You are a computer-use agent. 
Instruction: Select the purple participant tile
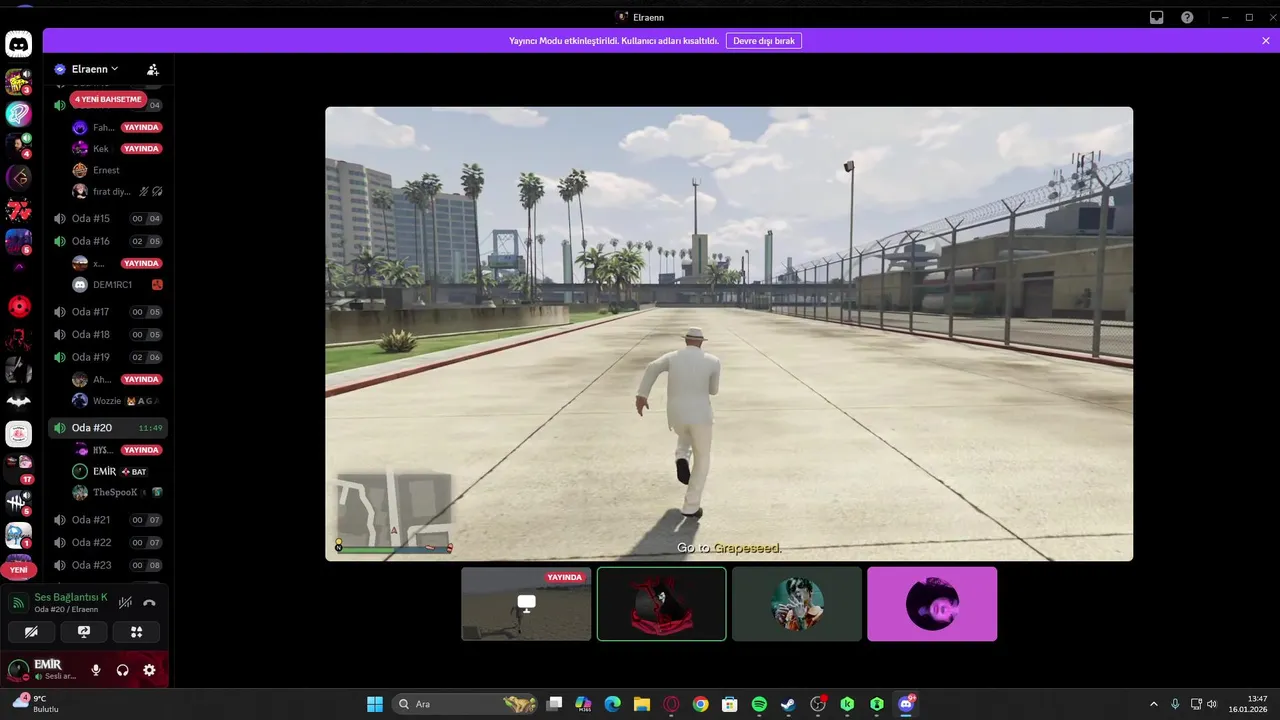coord(932,604)
